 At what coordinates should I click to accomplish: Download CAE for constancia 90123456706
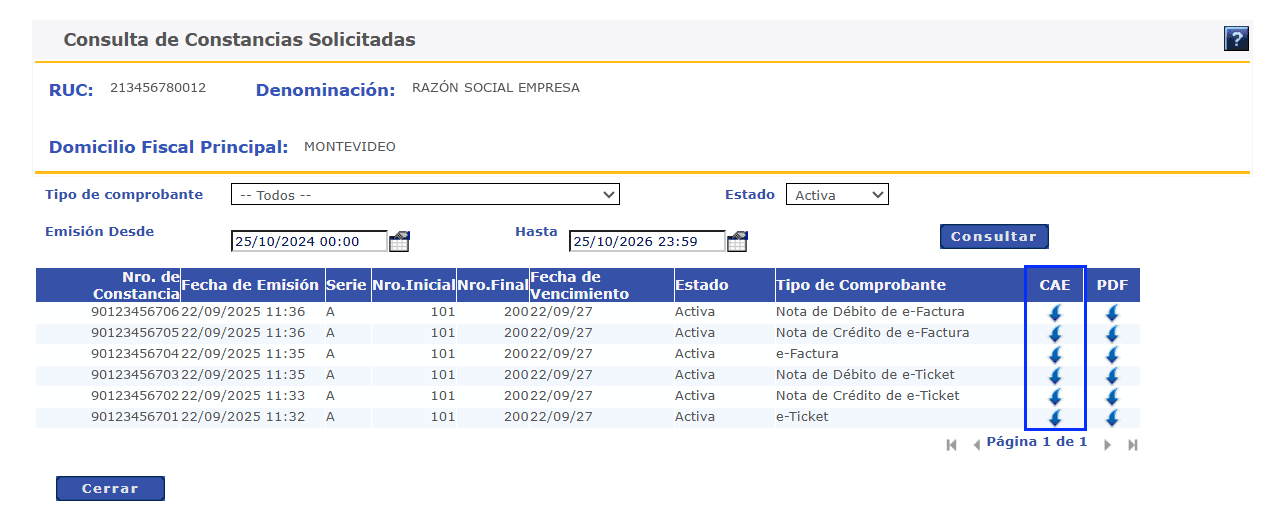(1055, 313)
